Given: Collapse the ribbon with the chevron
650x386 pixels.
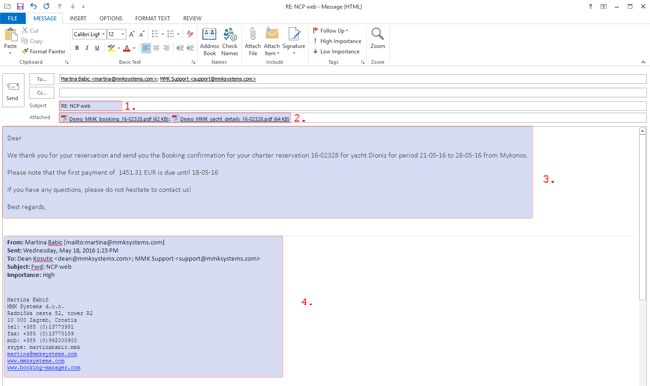Looking at the screenshot, I should click(x=643, y=62).
